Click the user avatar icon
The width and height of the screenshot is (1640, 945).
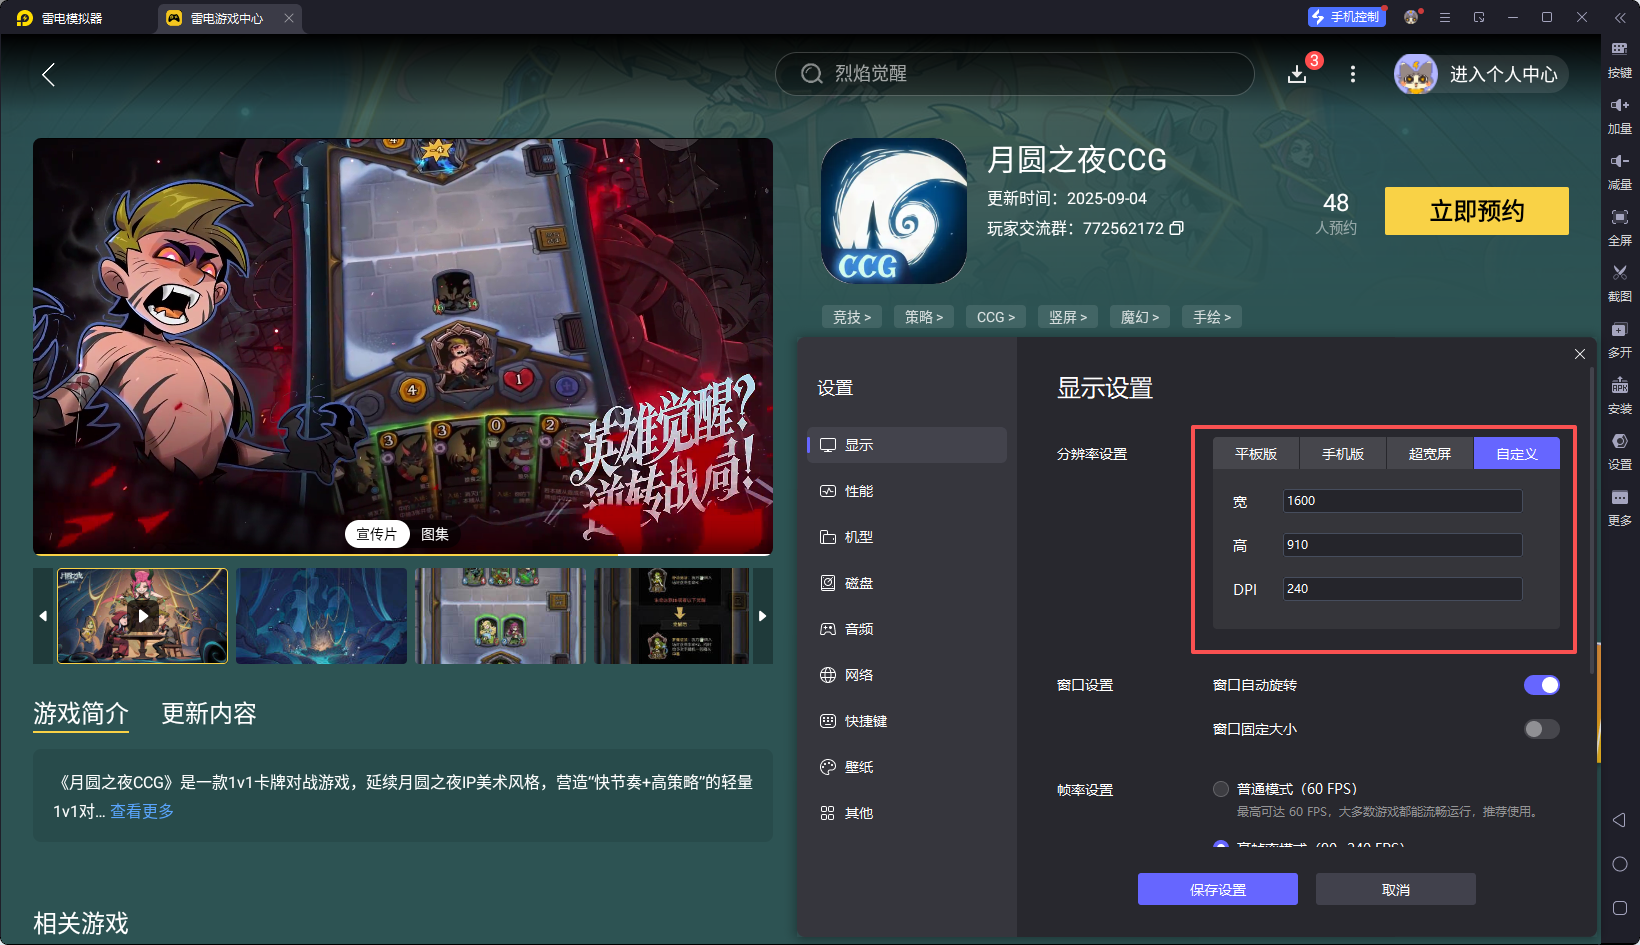(x=1416, y=74)
